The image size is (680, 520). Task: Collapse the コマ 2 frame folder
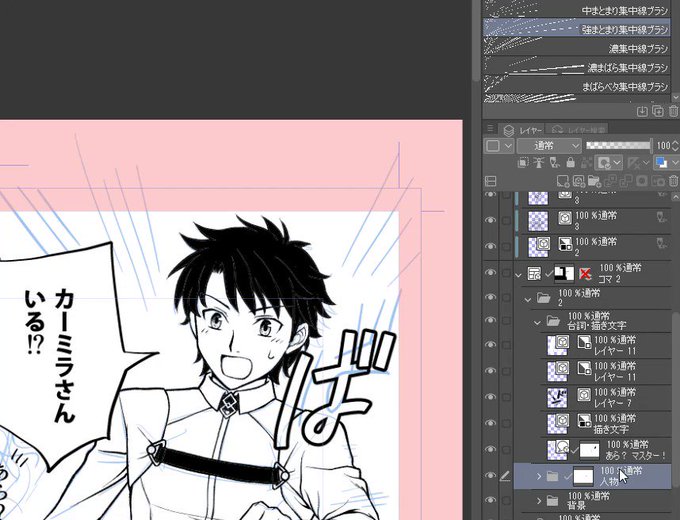coord(518,275)
